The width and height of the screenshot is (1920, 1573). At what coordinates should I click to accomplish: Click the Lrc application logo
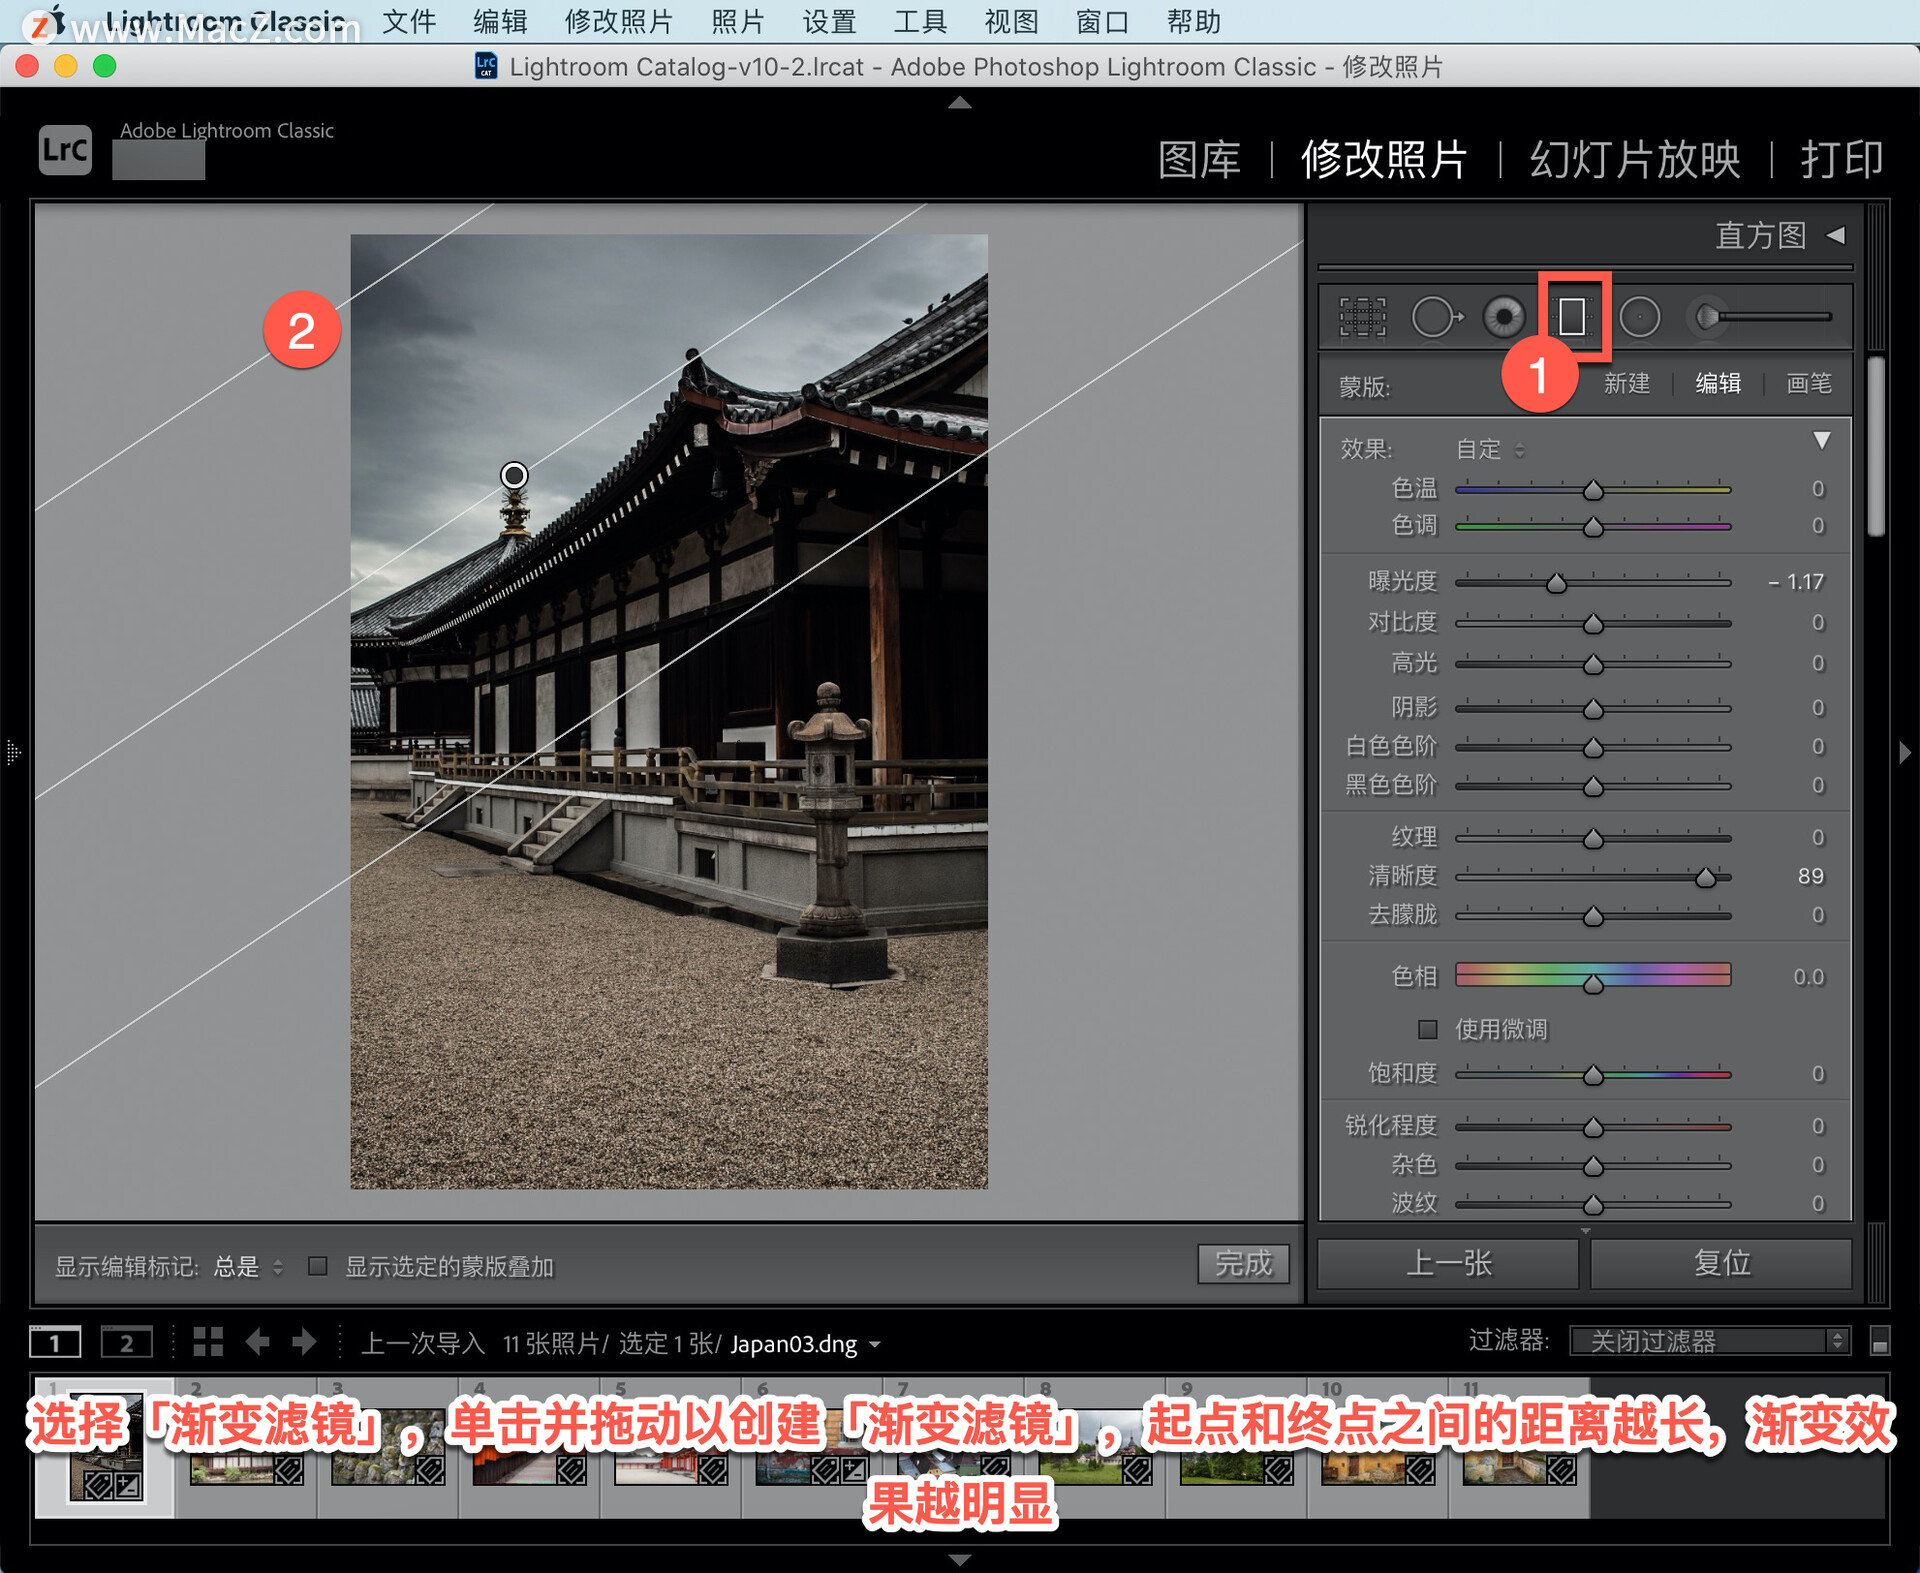[66, 150]
